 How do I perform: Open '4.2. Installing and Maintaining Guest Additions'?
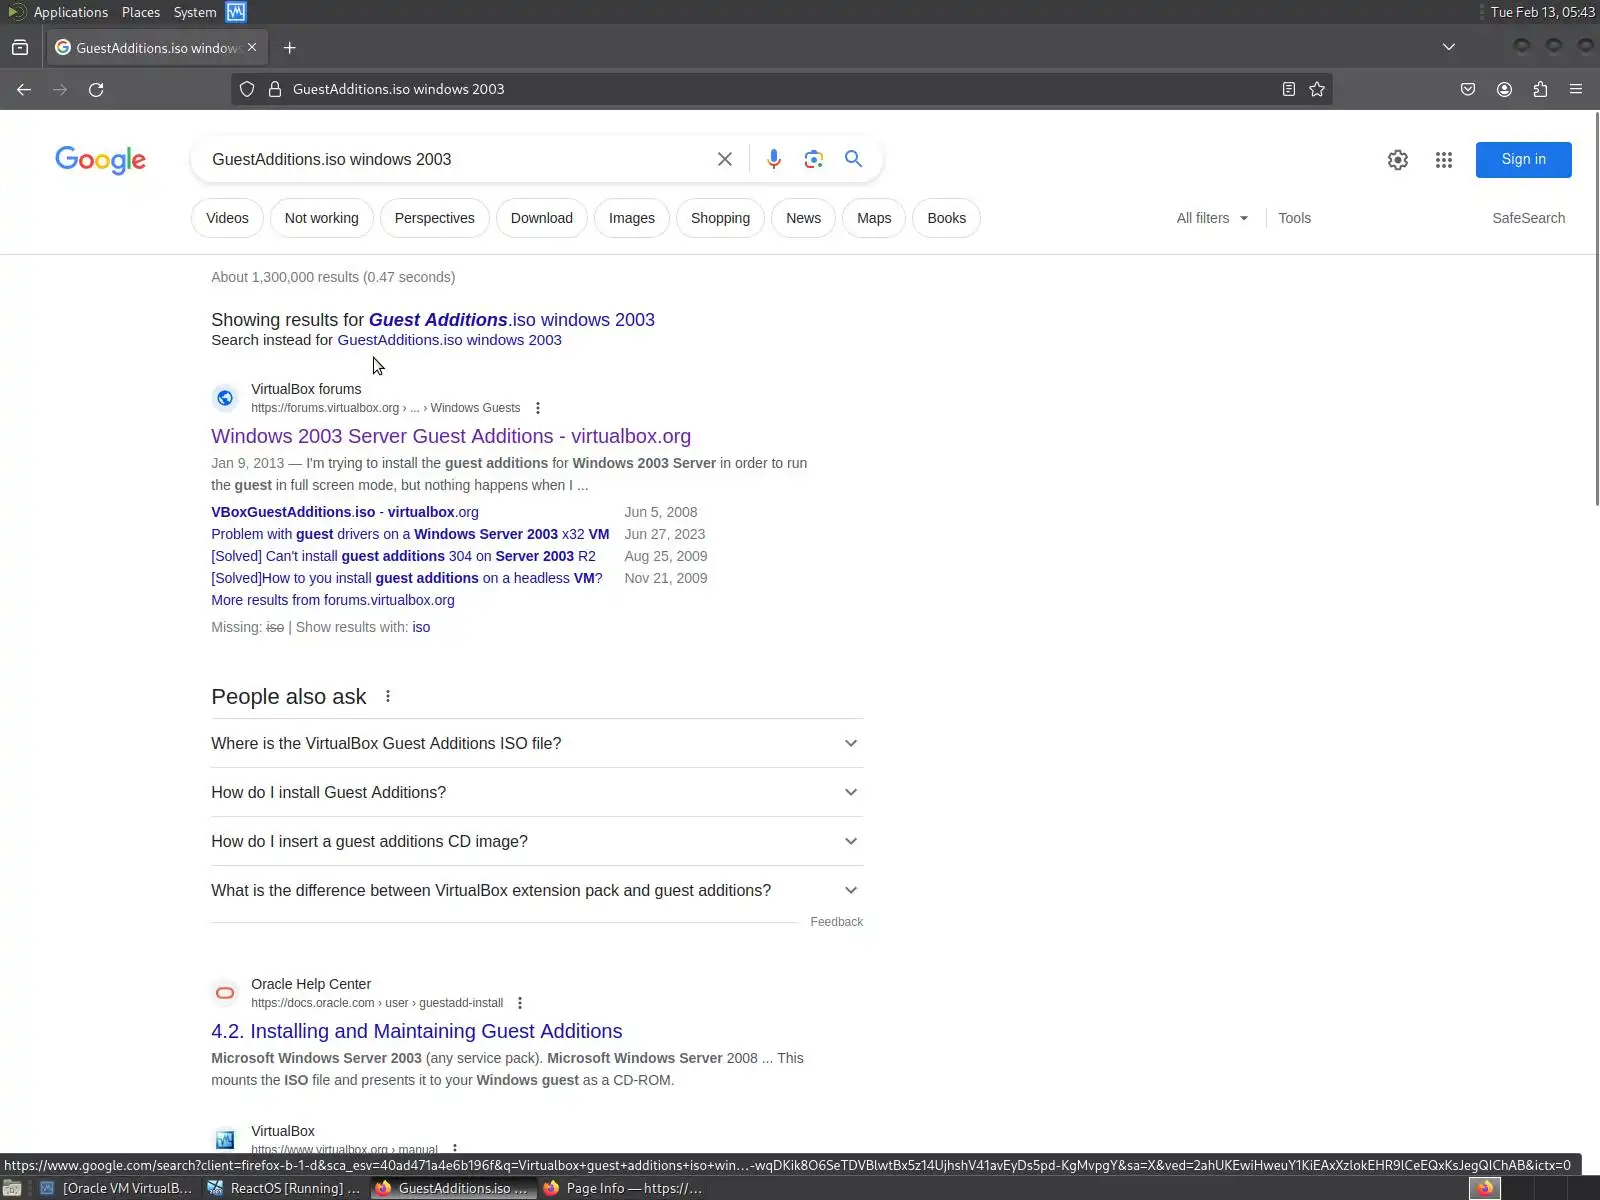tap(417, 1031)
